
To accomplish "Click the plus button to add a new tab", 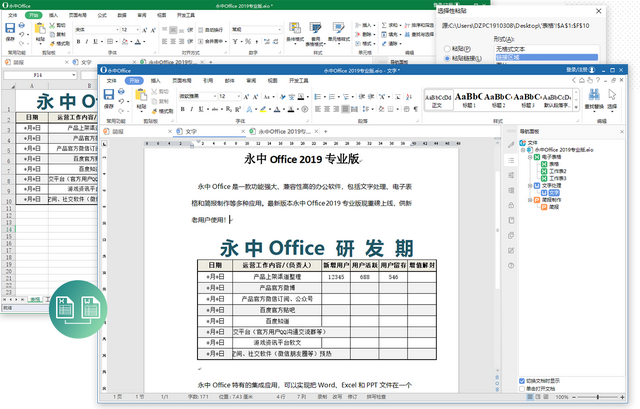I will pos(325,131).
